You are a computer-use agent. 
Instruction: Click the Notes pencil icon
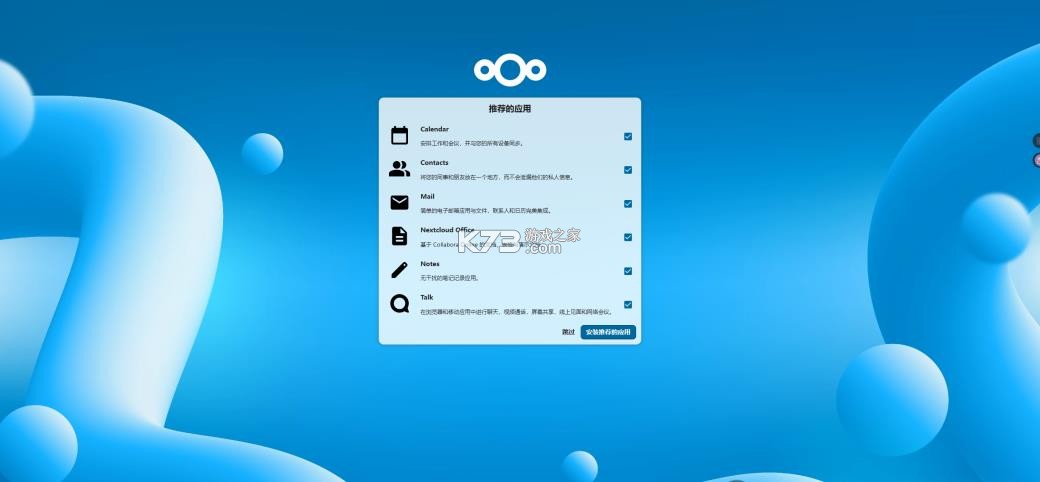click(x=399, y=270)
